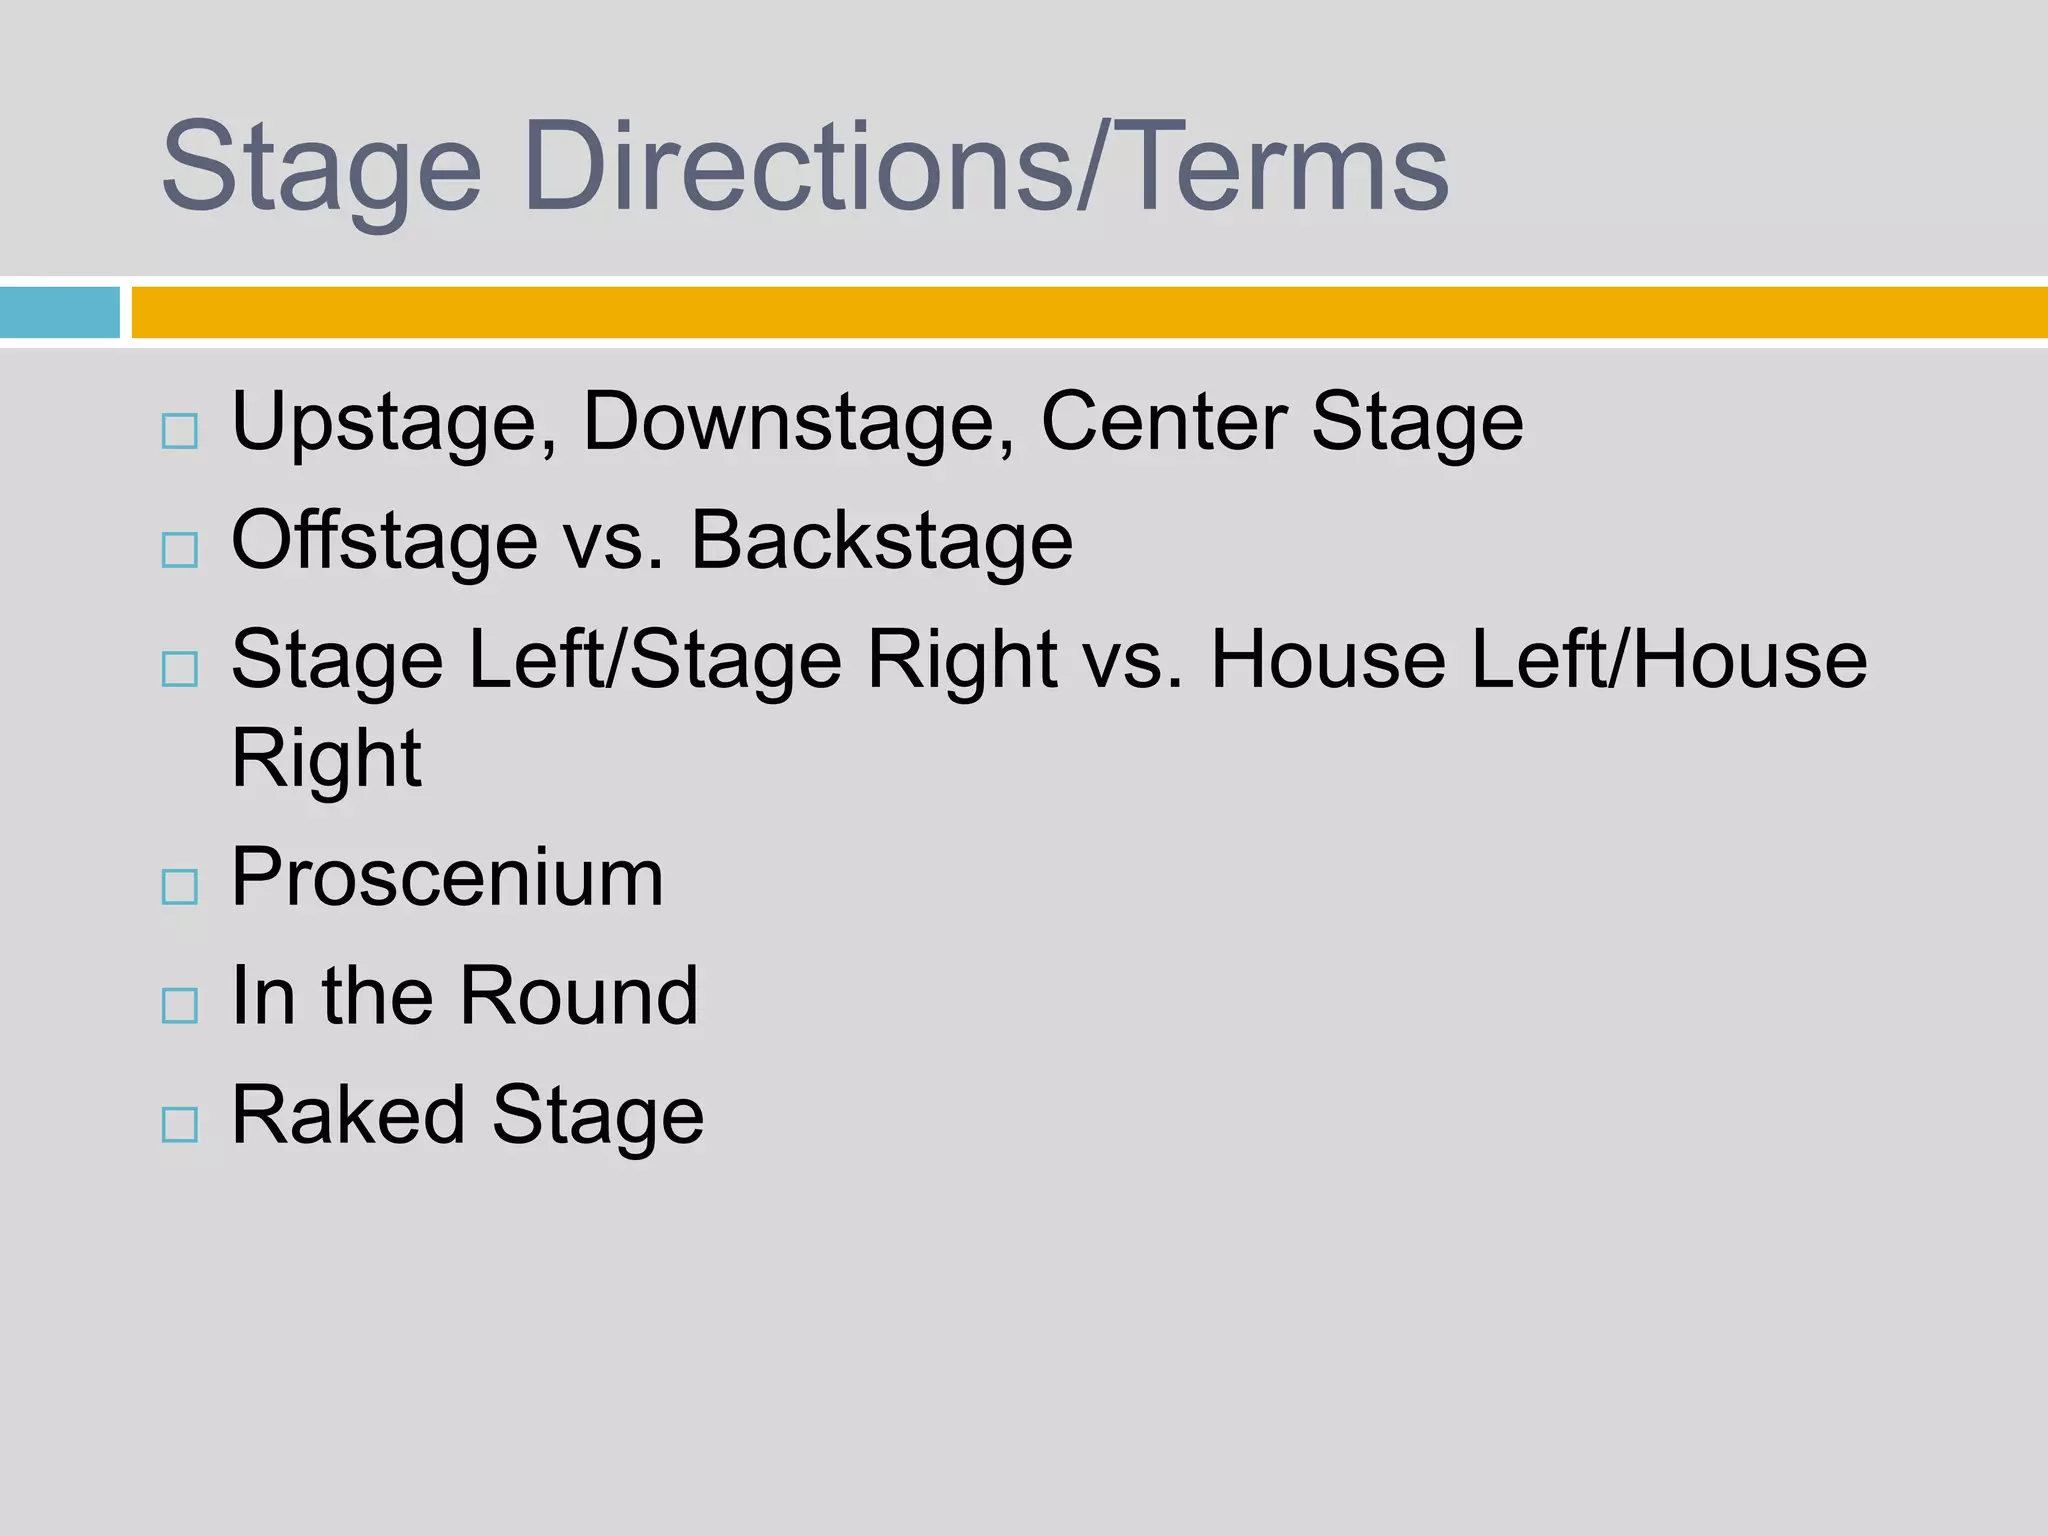Click the orange horizontal divider bar
The height and width of the screenshot is (1536, 2048).
pos(1088,312)
